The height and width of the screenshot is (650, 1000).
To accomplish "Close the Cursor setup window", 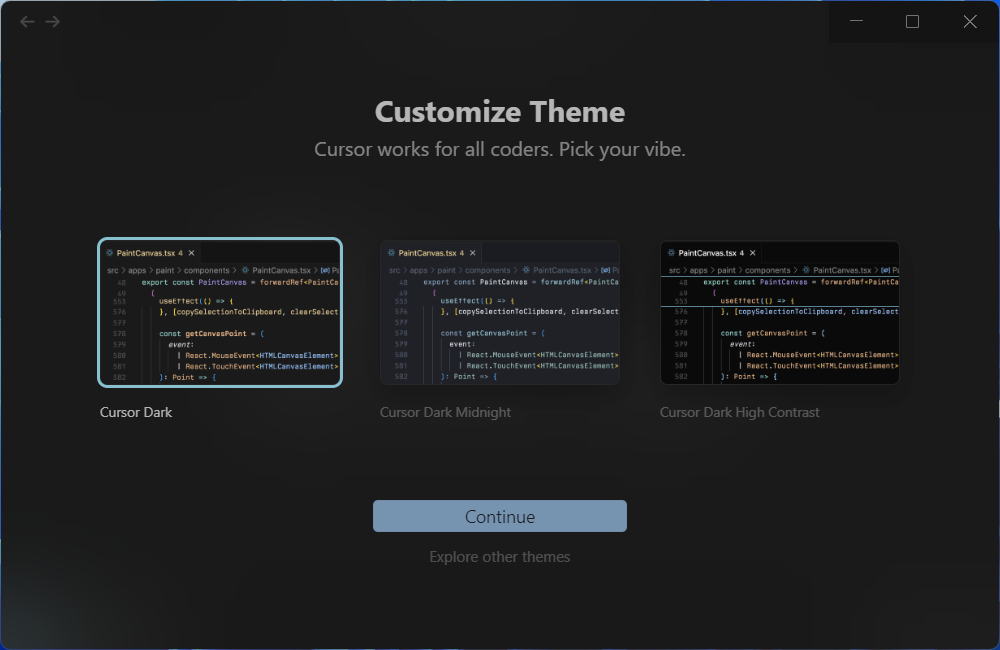I will click(970, 22).
